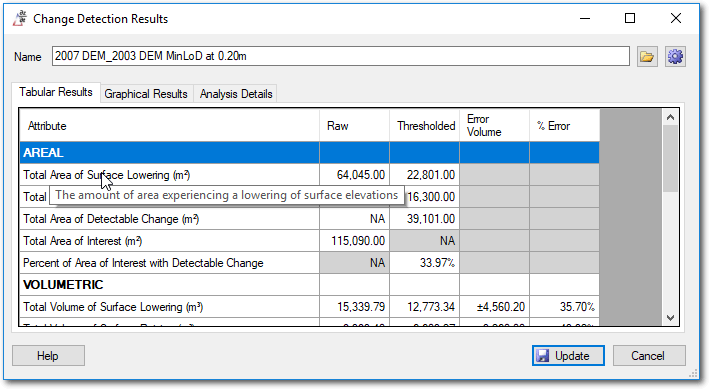Minimize the Change Detection Results window
The height and width of the screenshot is (391, 711).
(x=585, y=19)
